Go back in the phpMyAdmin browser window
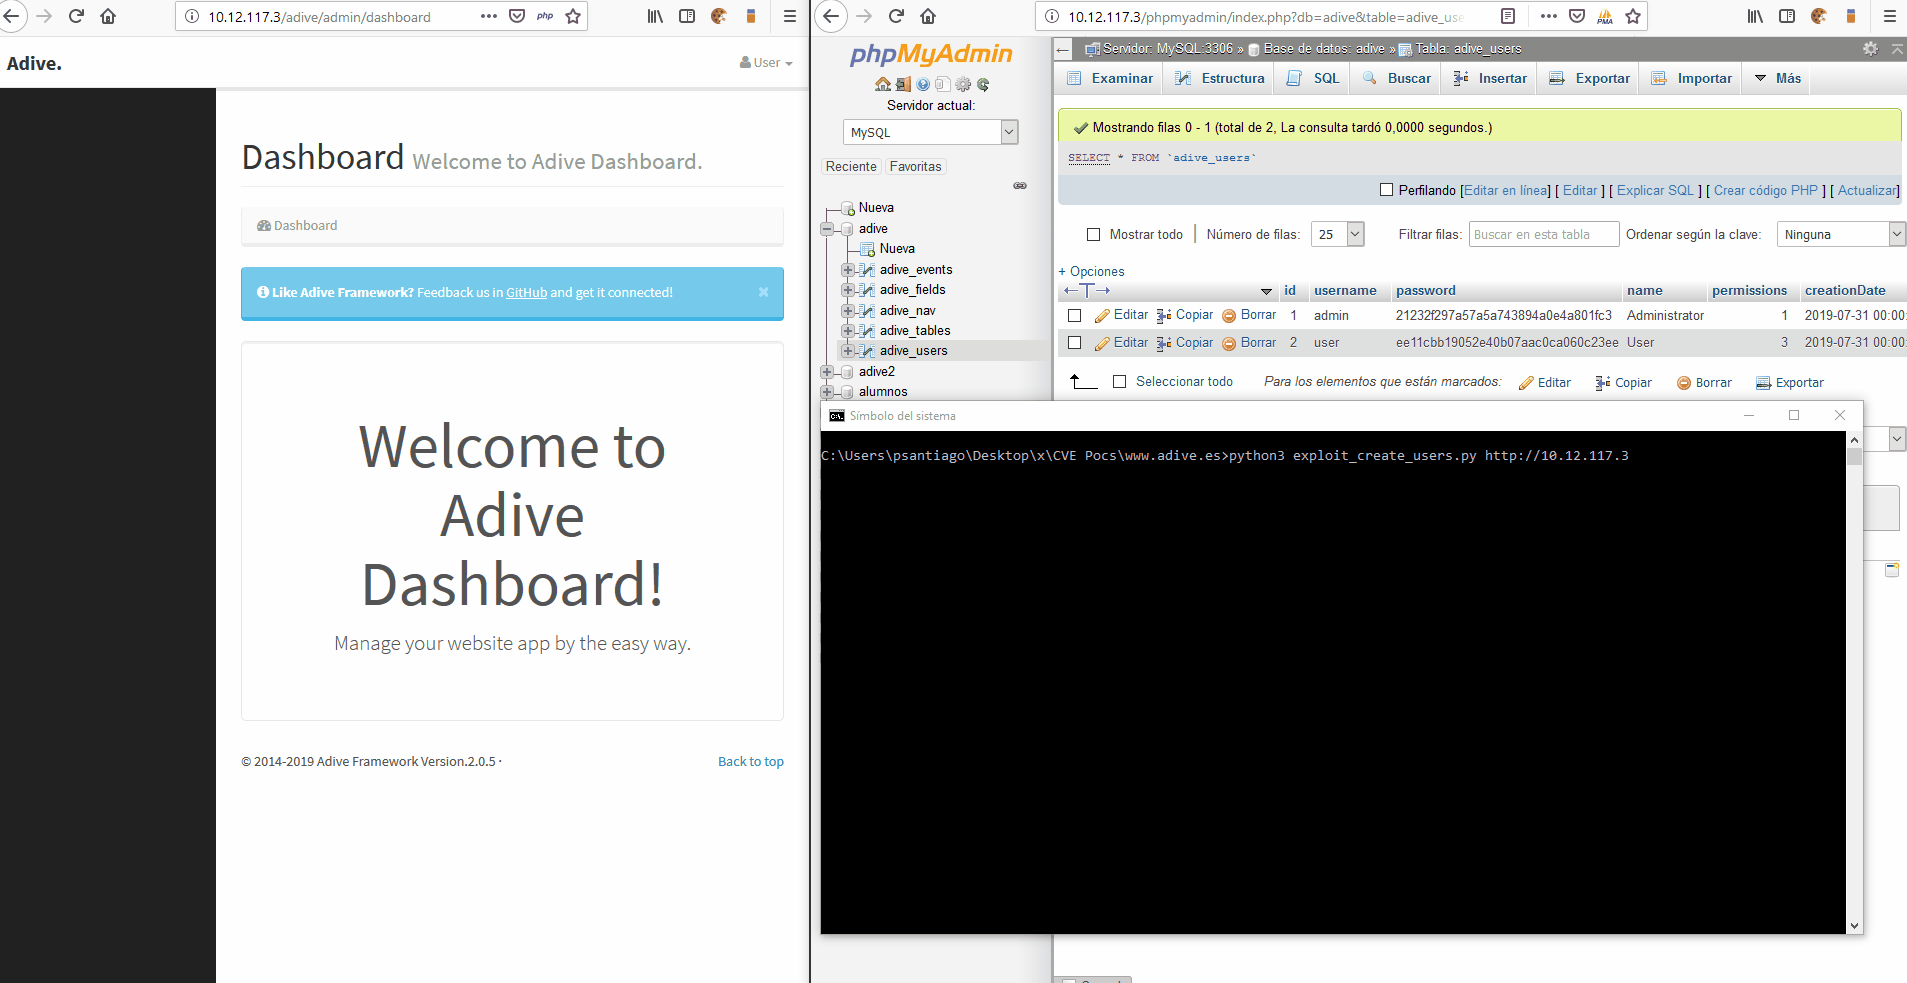 pos(831,16)
